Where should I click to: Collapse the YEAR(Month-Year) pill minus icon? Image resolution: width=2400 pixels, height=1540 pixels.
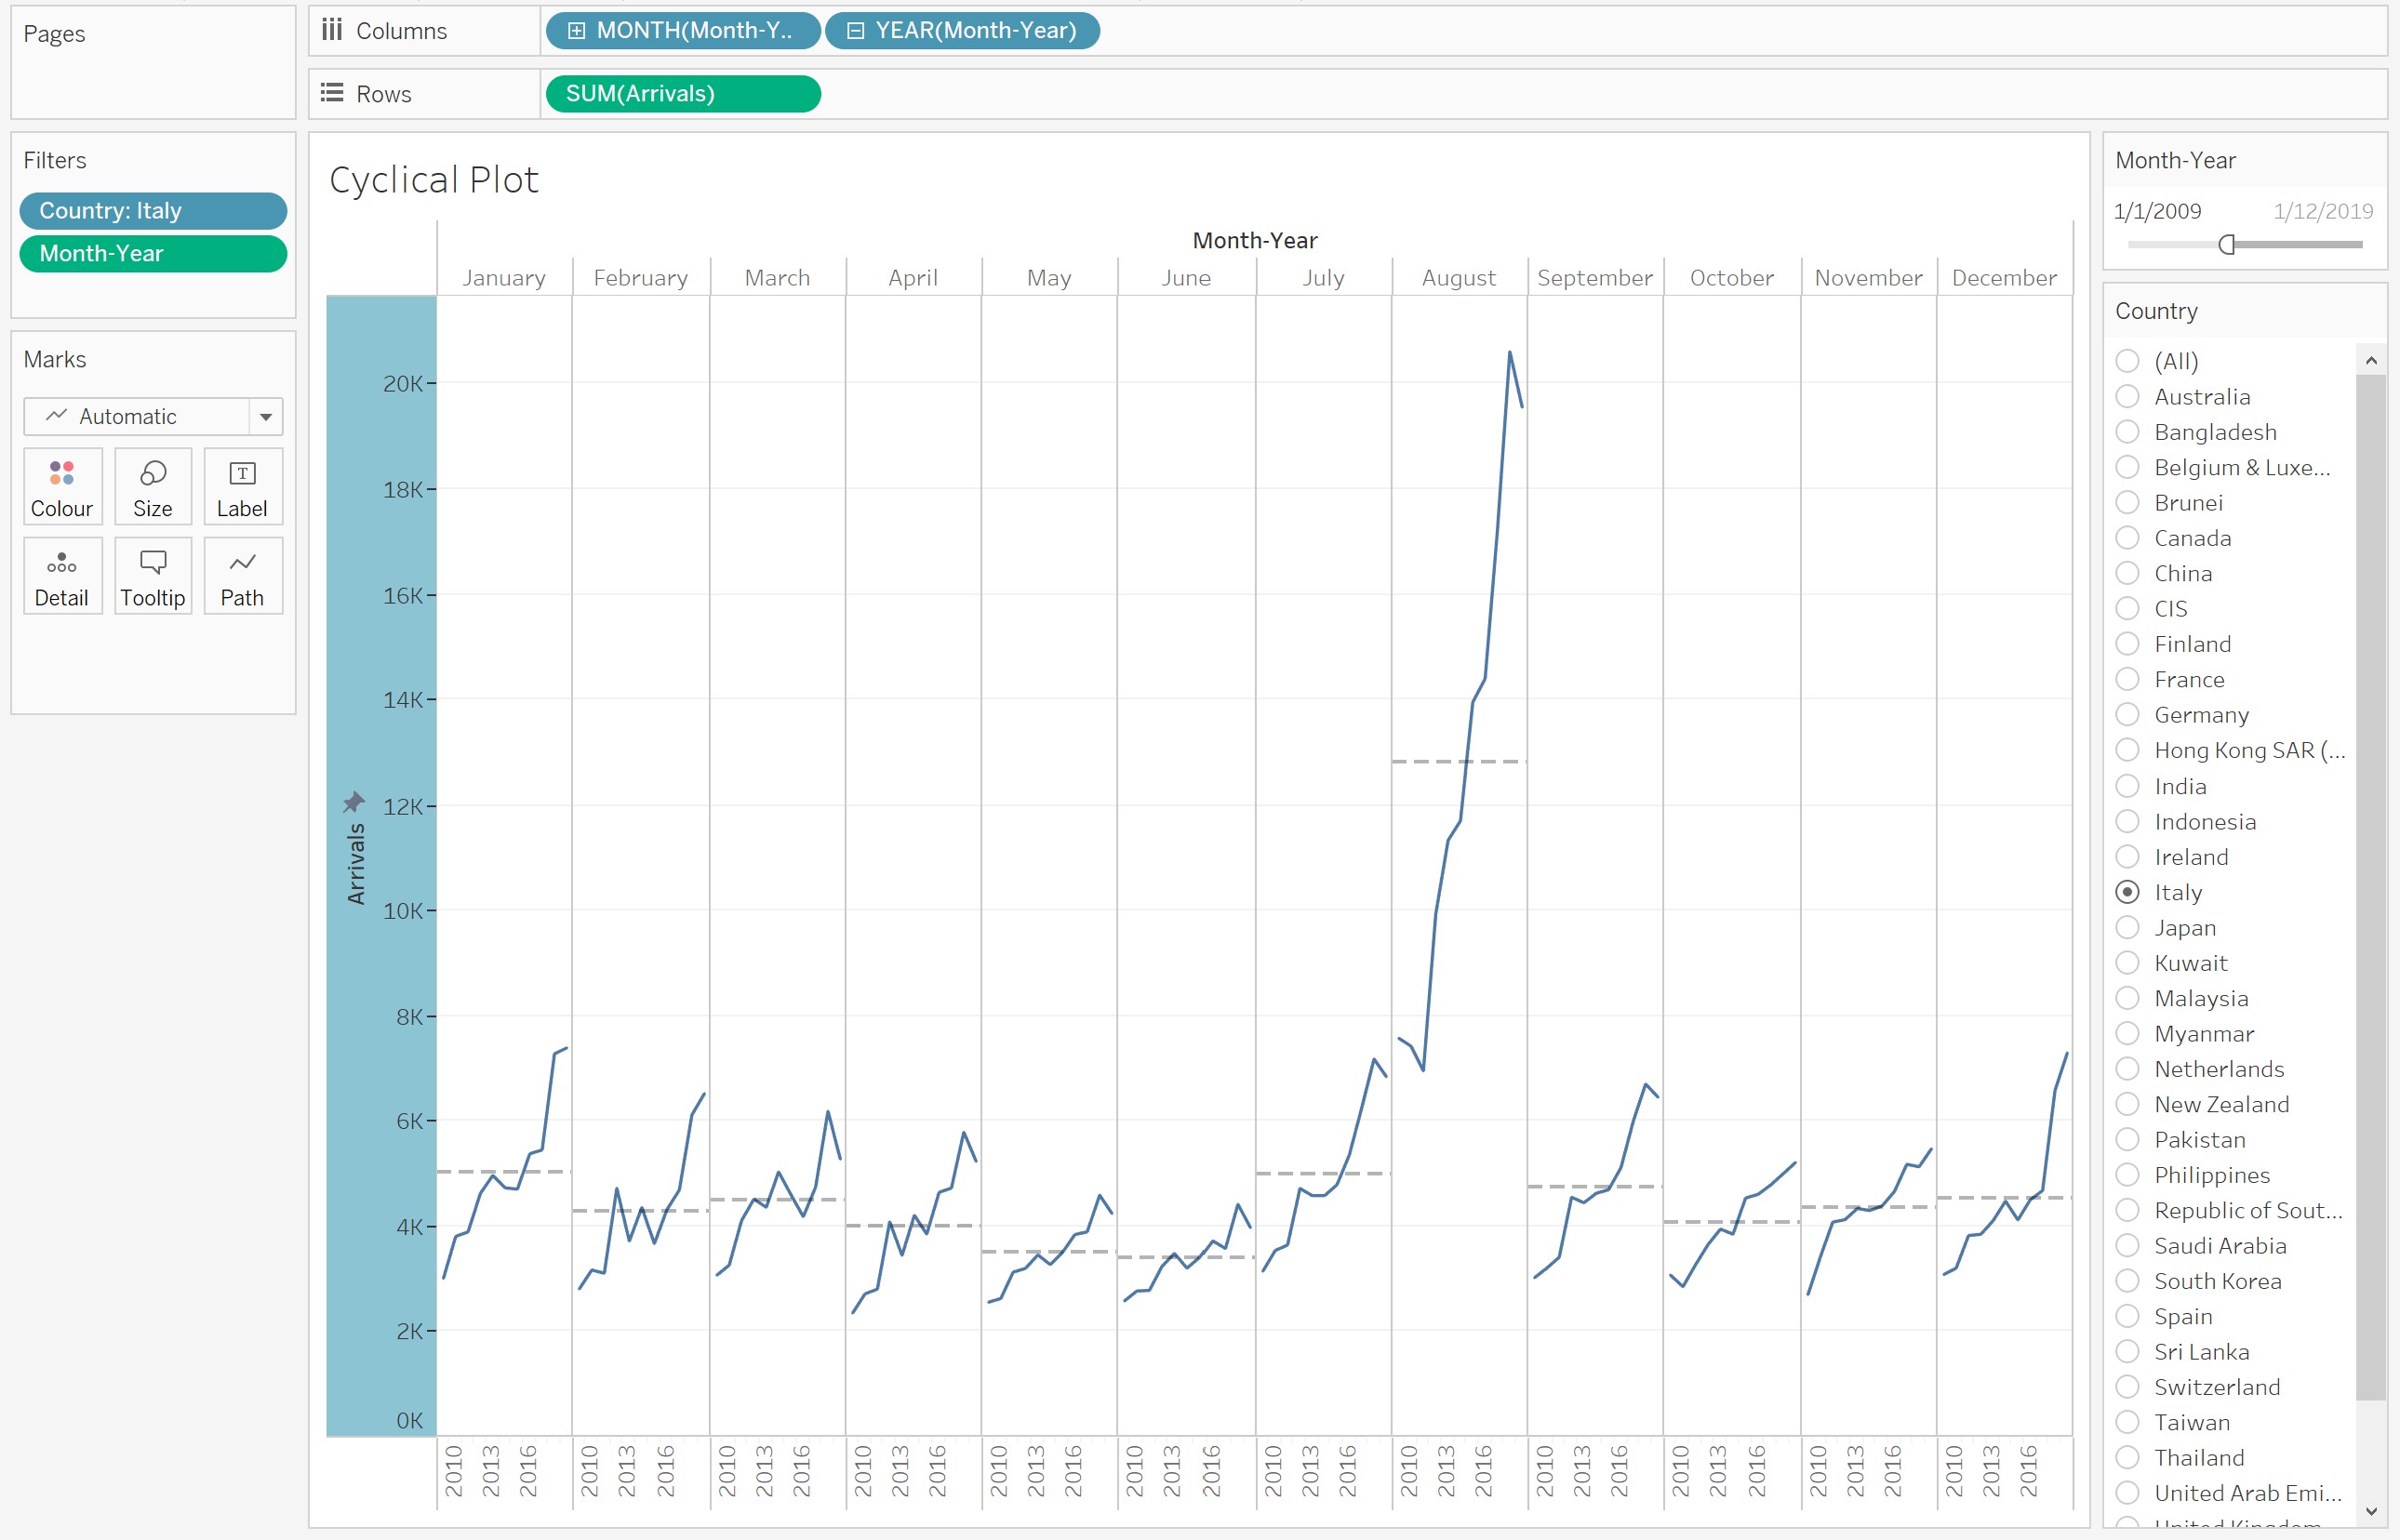(855, 30)
